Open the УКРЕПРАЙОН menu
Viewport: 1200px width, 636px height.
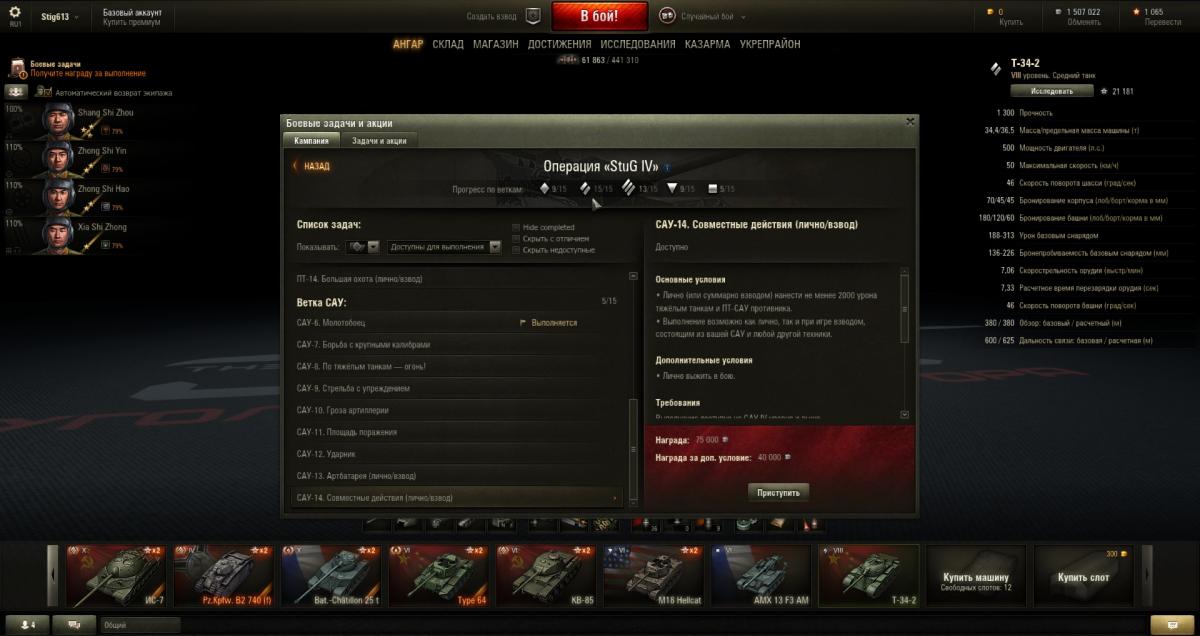[770, 44]
